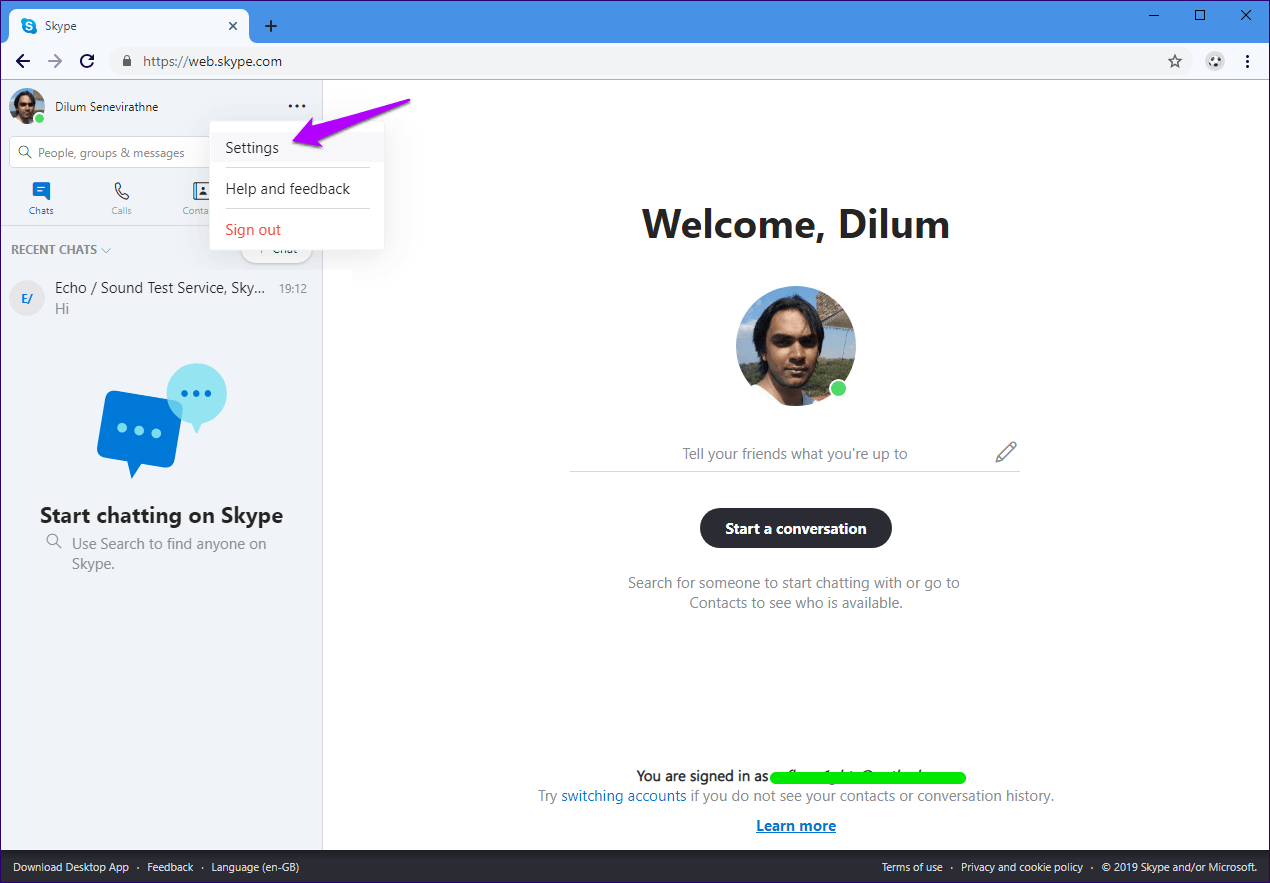Click the E/ avatar of Echo chat
The image size is (1270, 883).
[x=27, y=298]
